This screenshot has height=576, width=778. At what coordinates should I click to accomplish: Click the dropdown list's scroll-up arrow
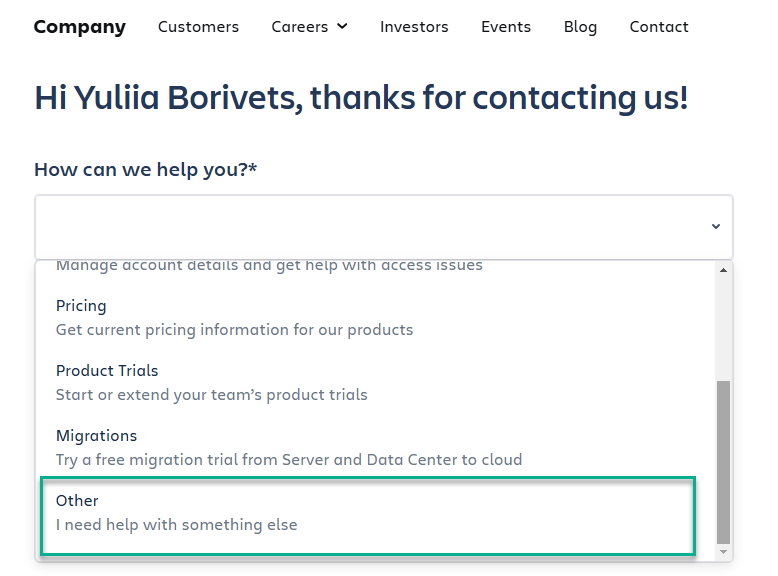click(724, 270)
